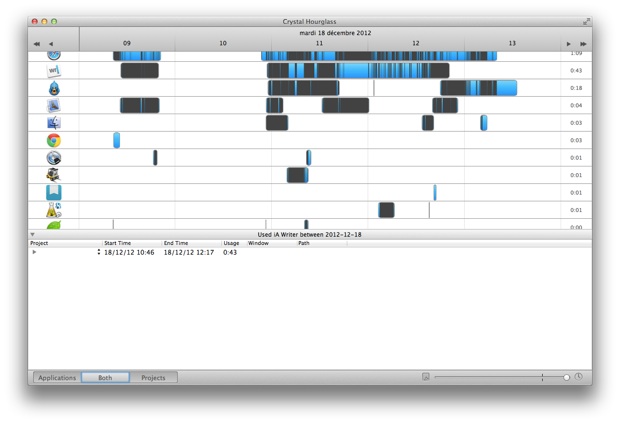The image size is (620, 424).
Task: Open the project stepper beside 18/12/12 10:46
Action: pos(98,252)
